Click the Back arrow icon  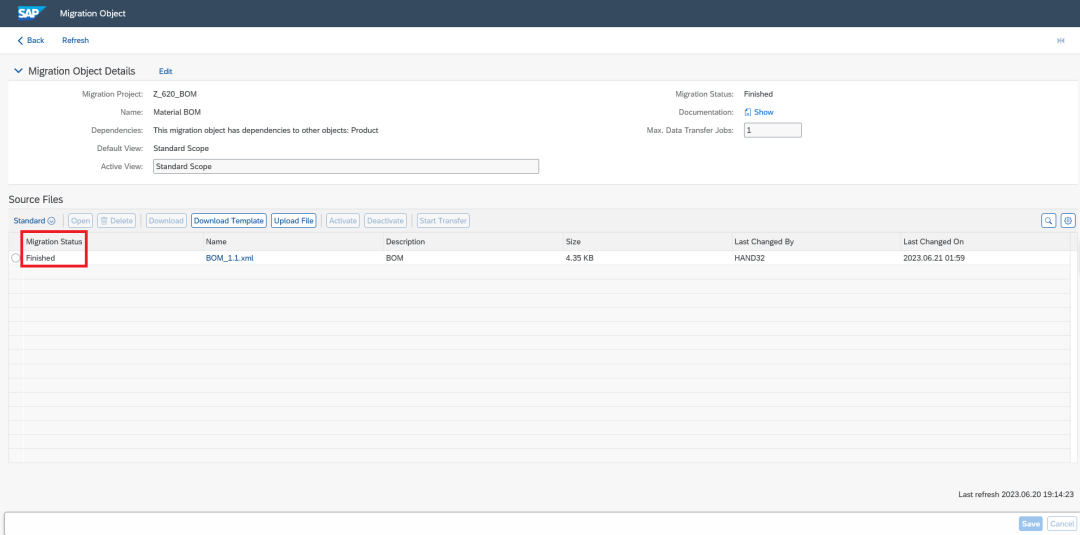pos(21,41)
